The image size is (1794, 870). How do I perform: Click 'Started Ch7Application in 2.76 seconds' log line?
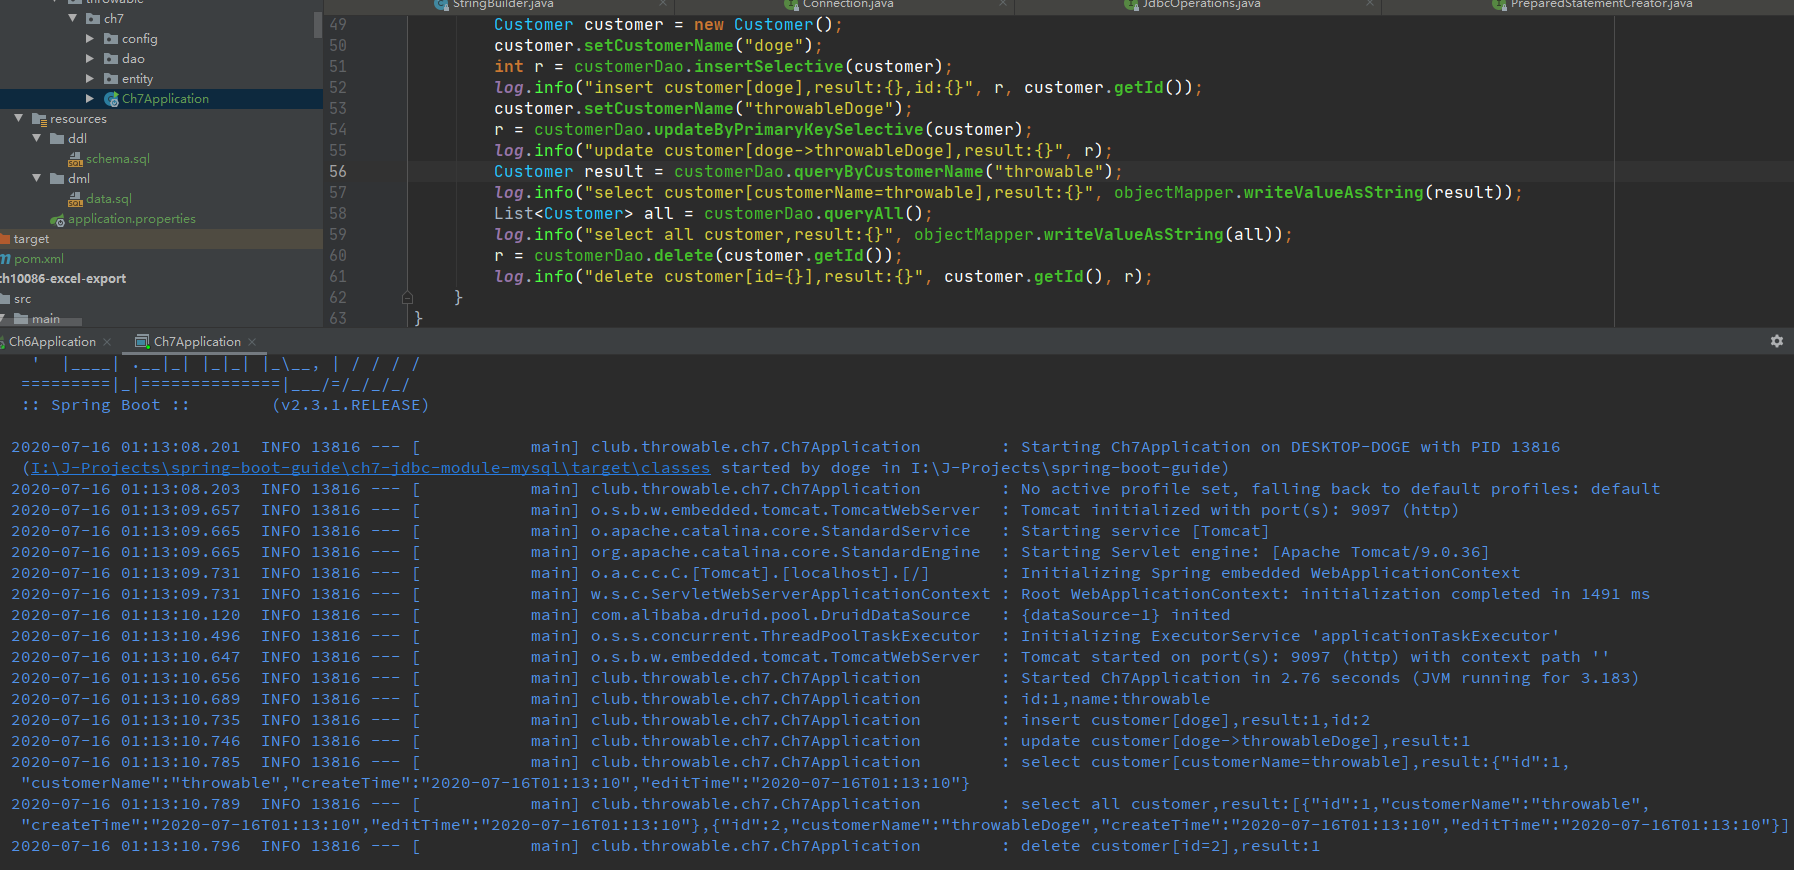tap(1330, 678)
